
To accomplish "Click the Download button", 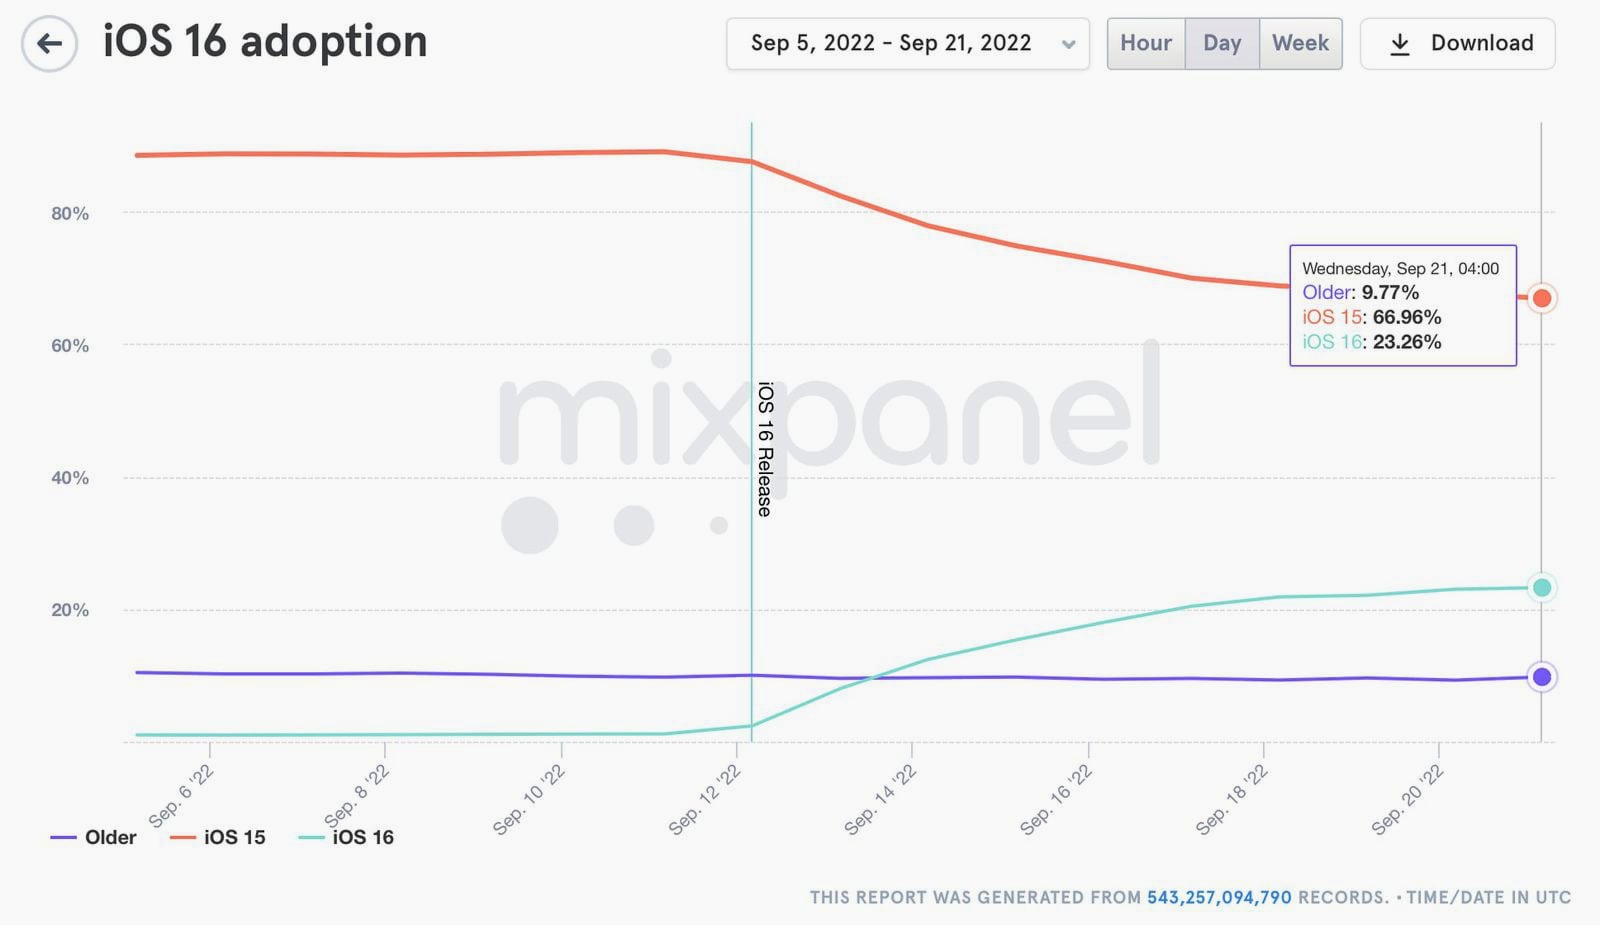I will click(x=1458, y=44).
